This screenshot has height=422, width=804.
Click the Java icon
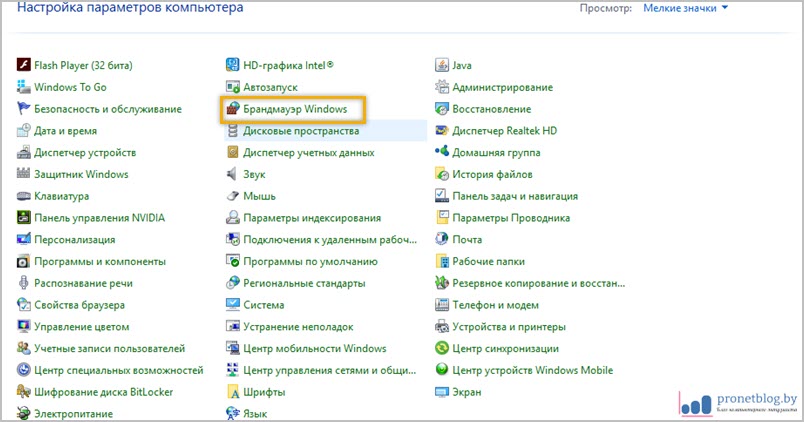[x=442, y=65]
